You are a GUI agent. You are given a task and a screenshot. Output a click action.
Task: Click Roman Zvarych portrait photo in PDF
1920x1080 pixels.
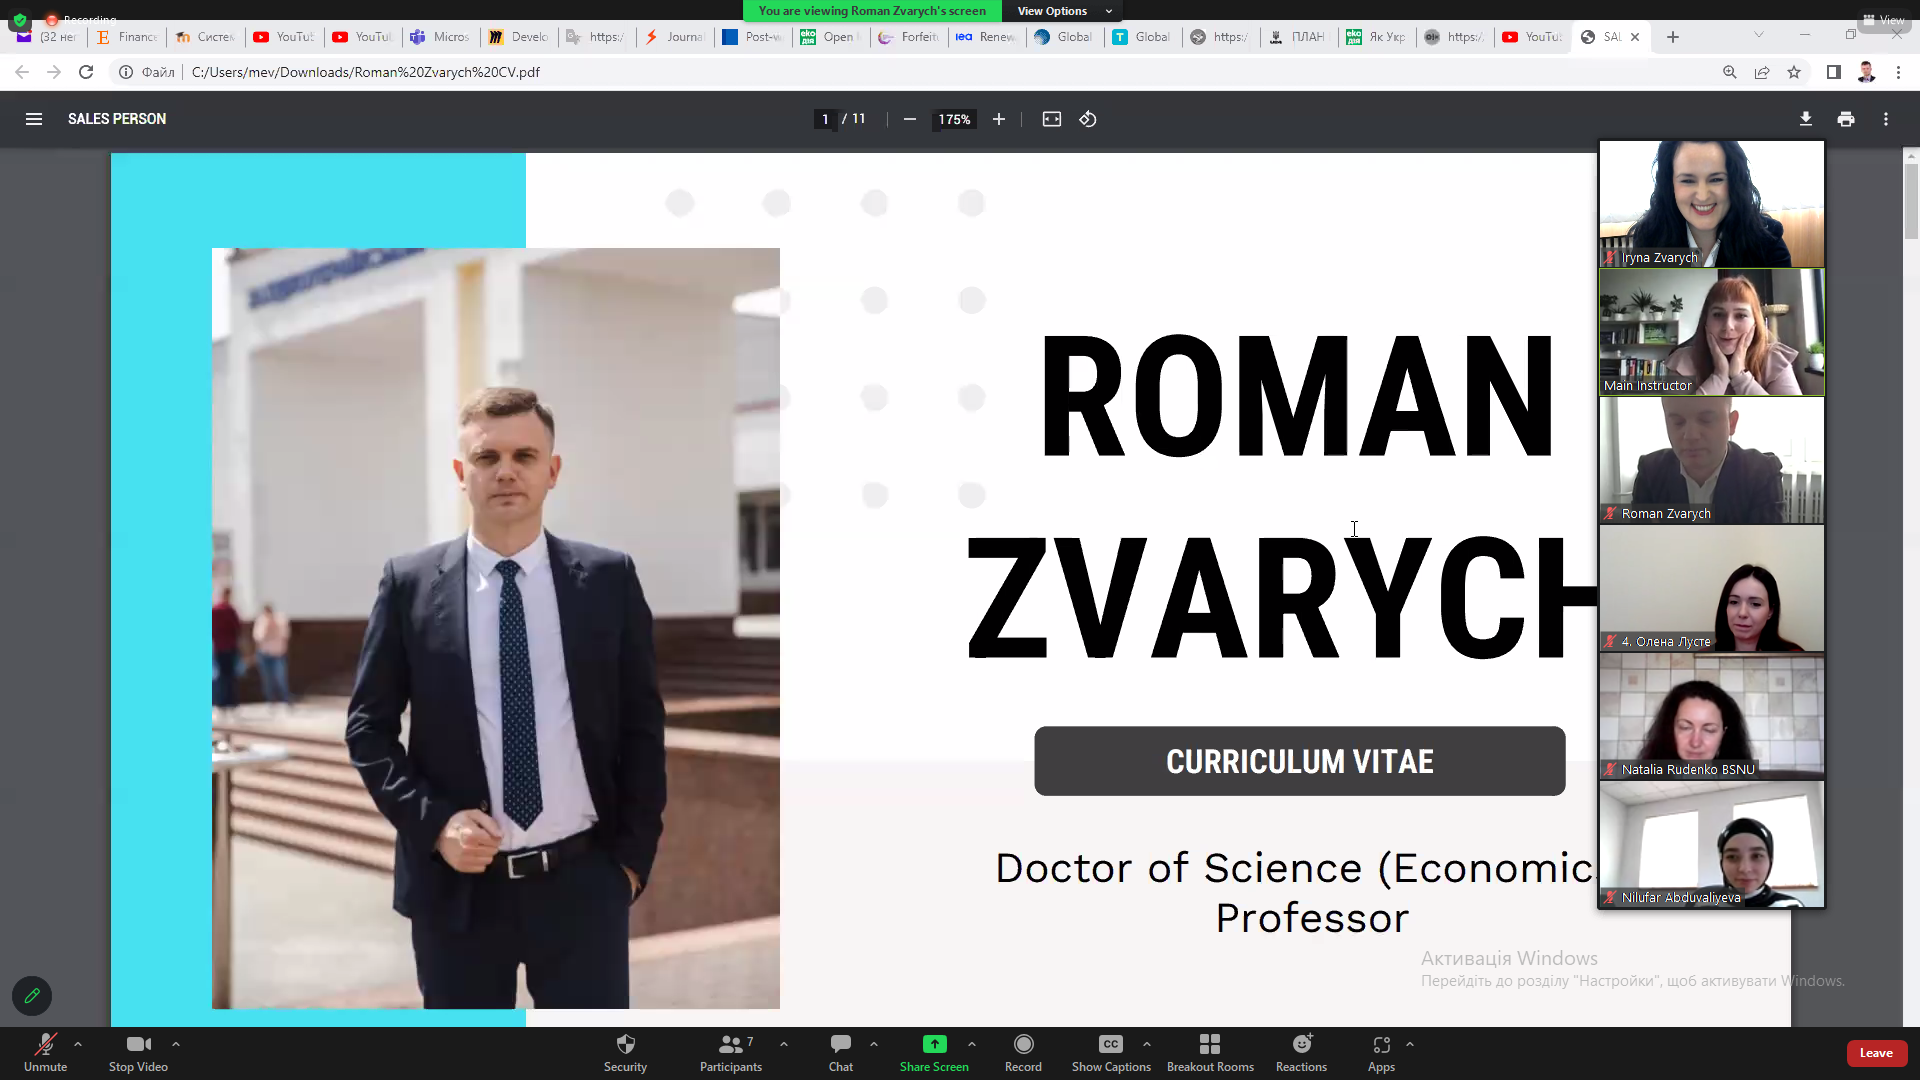point(495,628)
